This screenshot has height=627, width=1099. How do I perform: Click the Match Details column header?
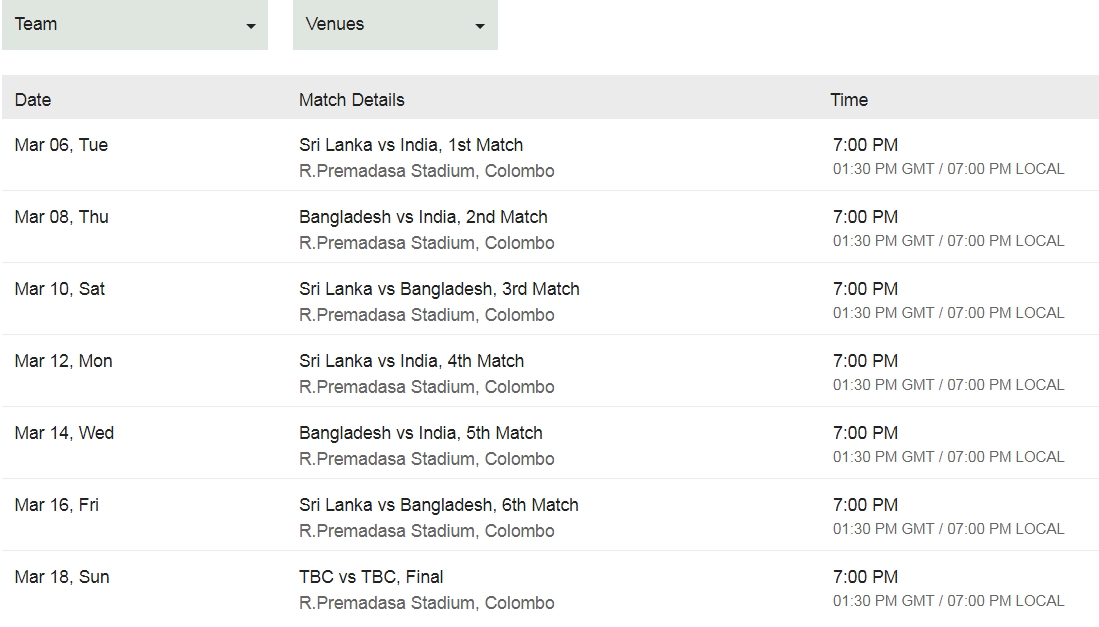point(352,100)
